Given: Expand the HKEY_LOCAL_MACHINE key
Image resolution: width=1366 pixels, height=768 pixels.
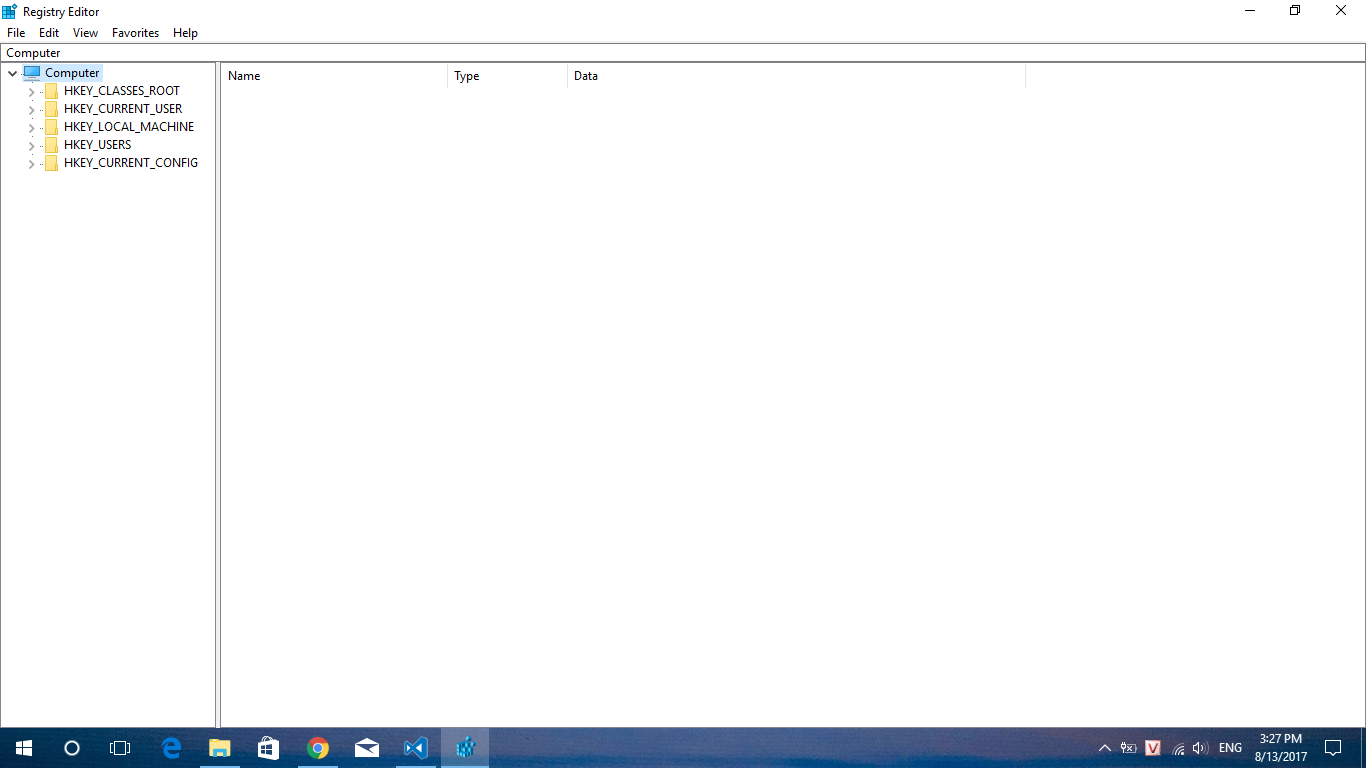Looking at the screenshot, I should (31, 127).
